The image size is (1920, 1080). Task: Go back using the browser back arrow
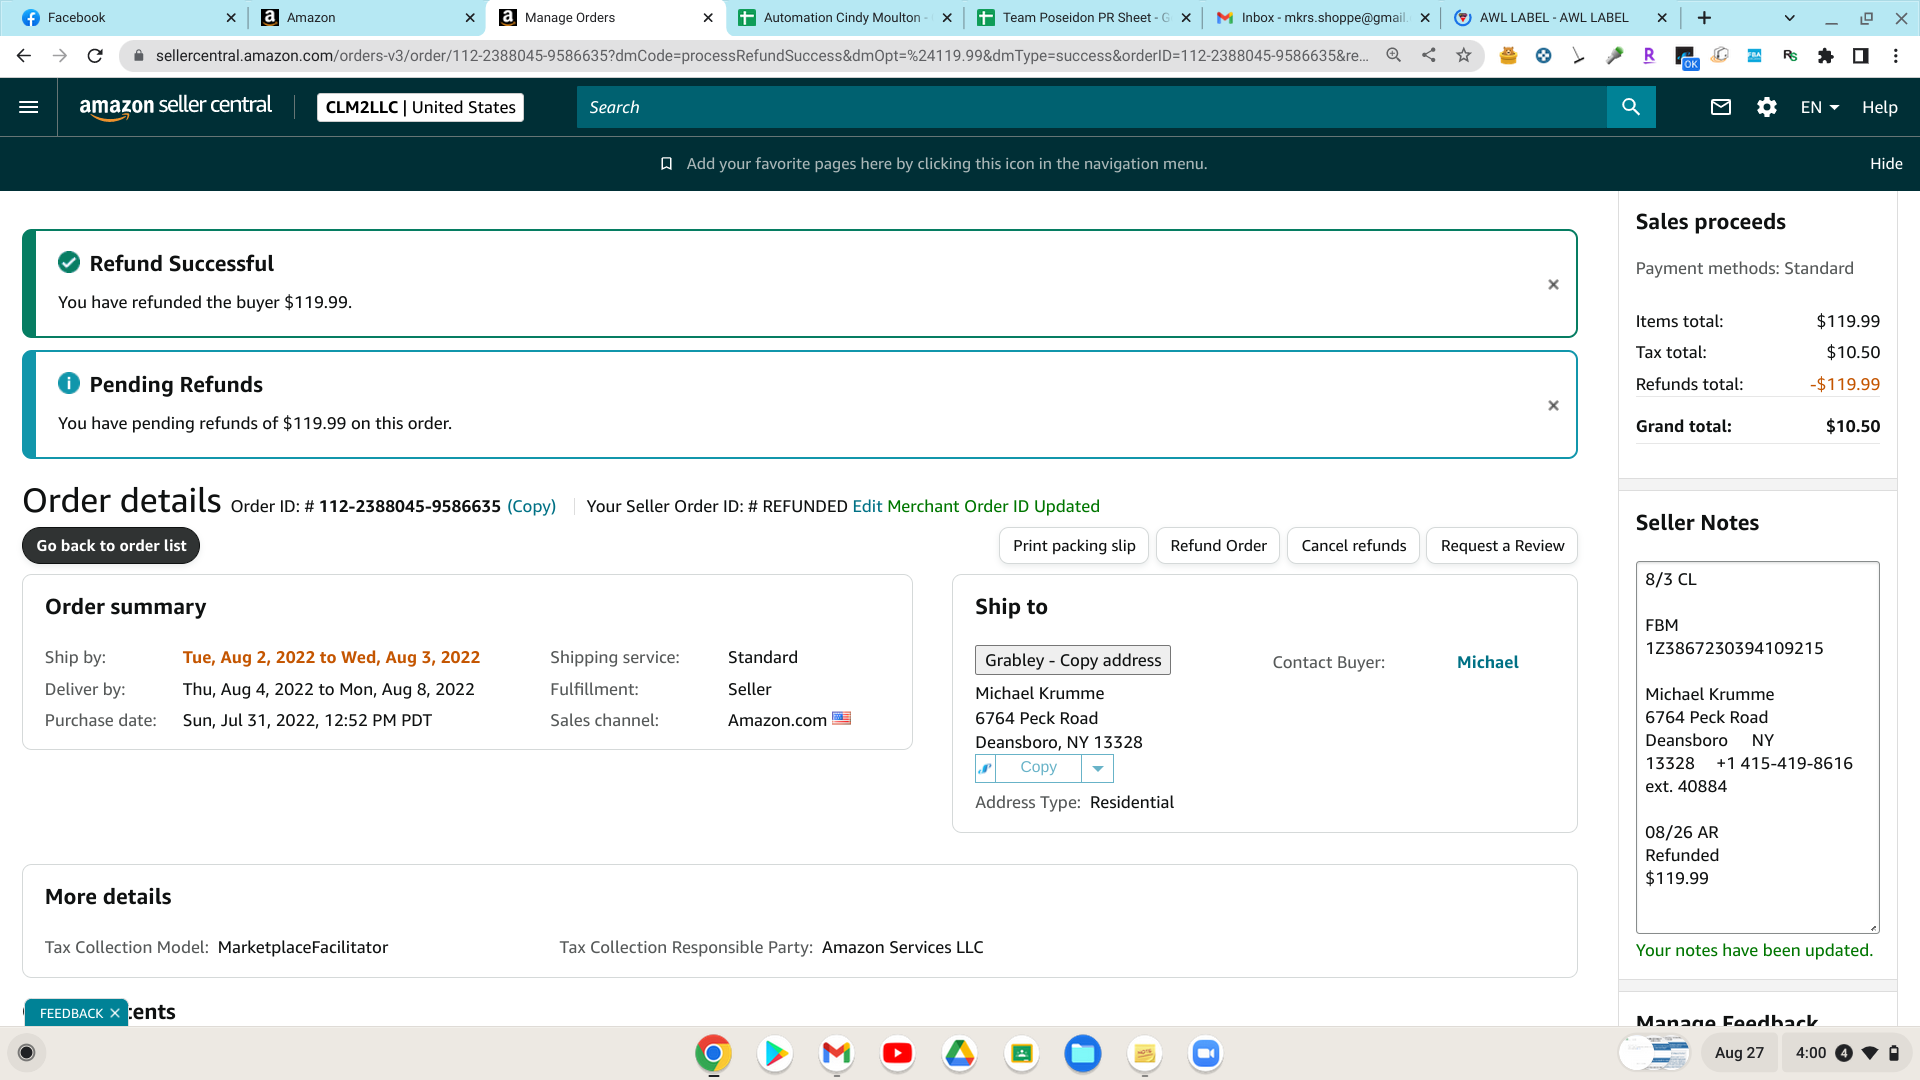24,56
